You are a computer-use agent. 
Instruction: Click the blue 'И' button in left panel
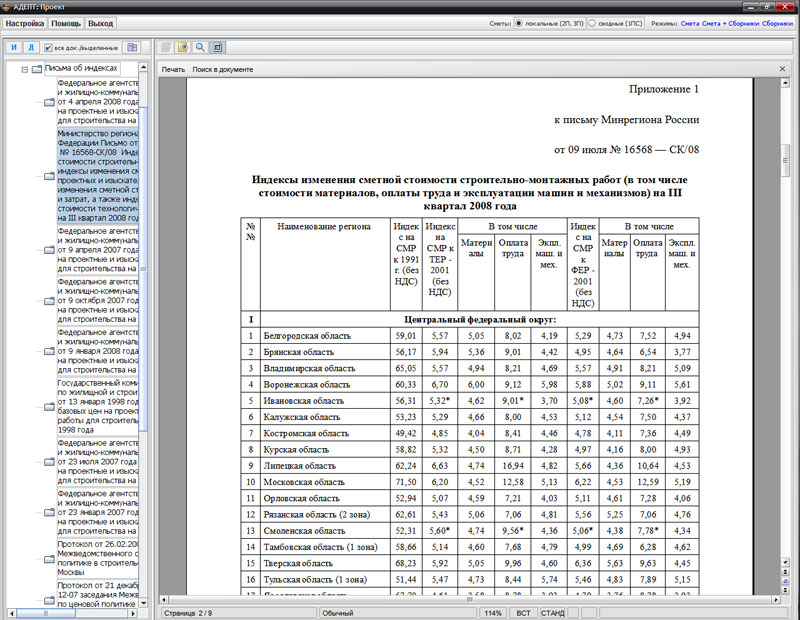coord(14,47)
